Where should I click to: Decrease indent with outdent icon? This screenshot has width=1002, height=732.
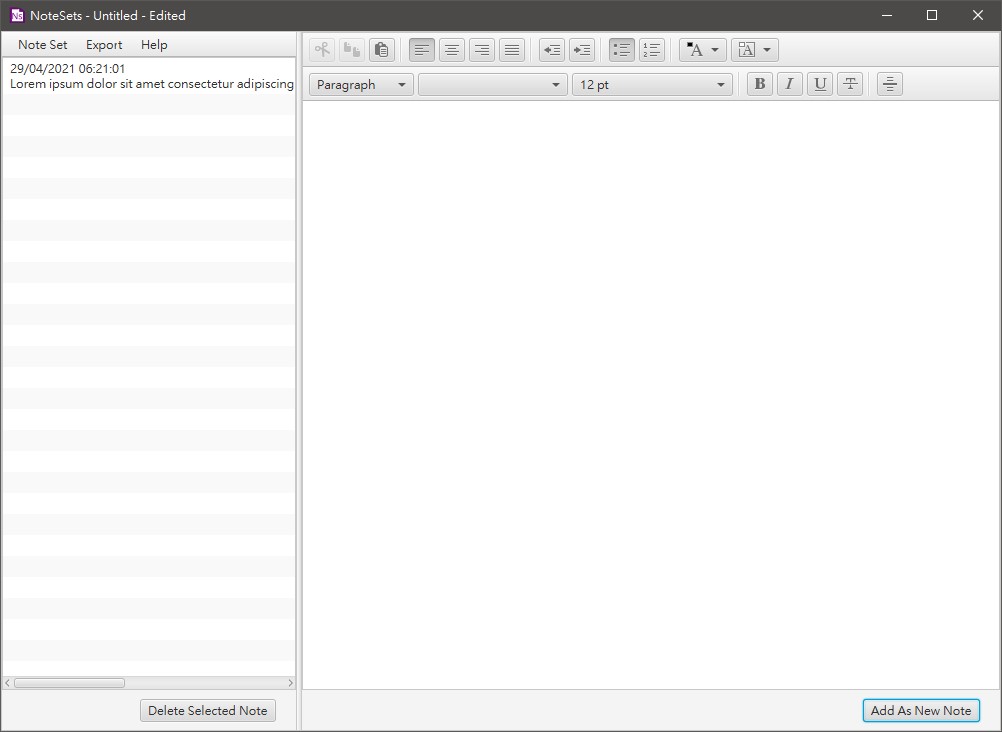[x=552, y=50]
